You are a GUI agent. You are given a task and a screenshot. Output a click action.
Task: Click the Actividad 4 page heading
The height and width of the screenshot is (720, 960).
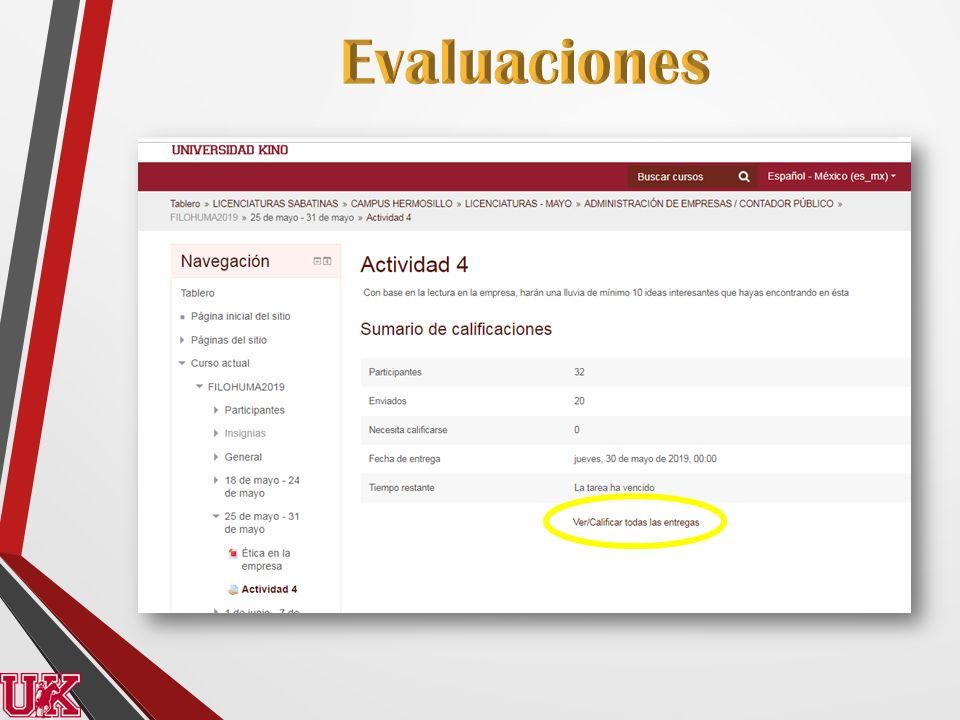pyautogui.click(x=414, y=264)
